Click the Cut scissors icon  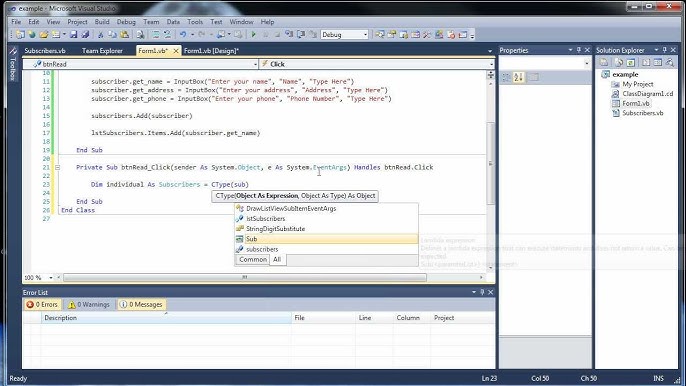coord(100,35)
